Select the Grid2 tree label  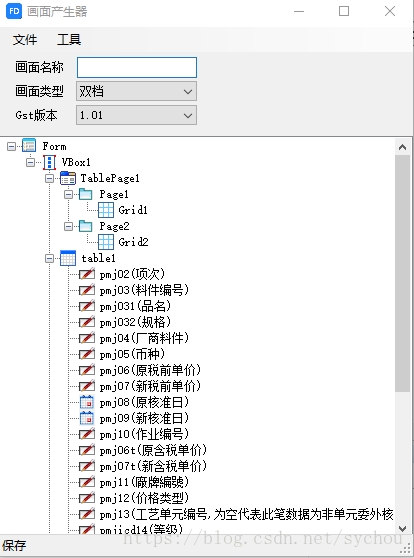point(133,242)
